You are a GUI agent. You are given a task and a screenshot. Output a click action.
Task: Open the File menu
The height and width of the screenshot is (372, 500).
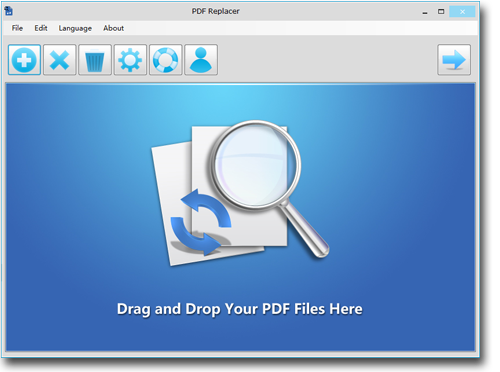(x=17, y=28)
